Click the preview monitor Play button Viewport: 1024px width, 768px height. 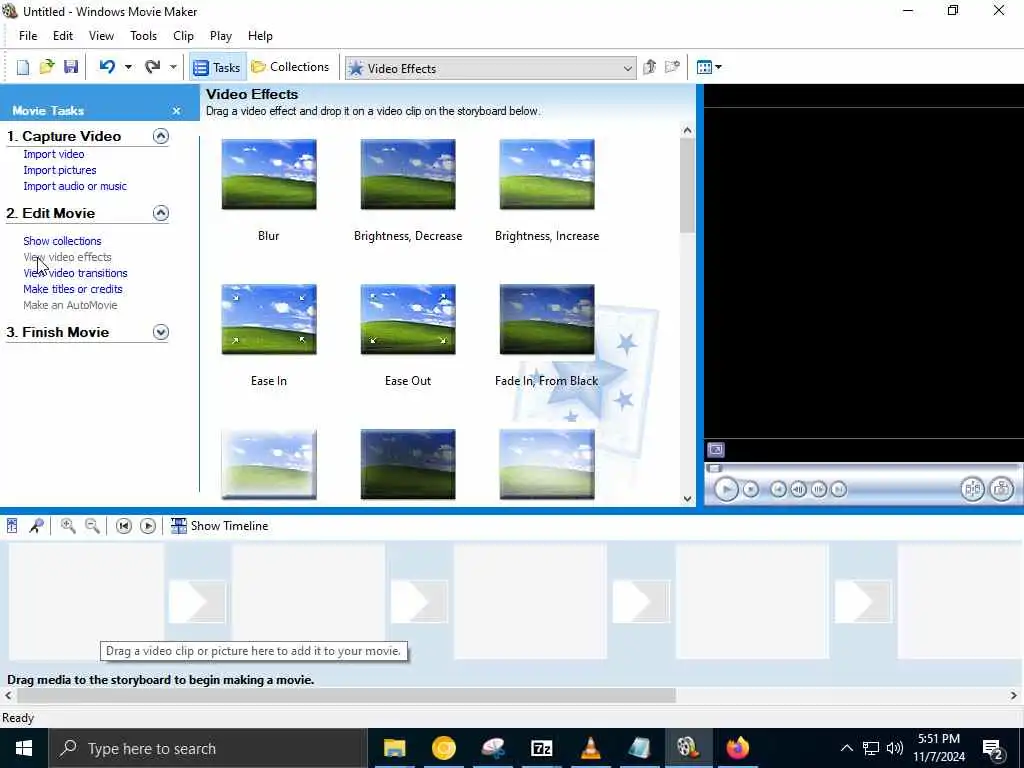(x=726, y=489)
